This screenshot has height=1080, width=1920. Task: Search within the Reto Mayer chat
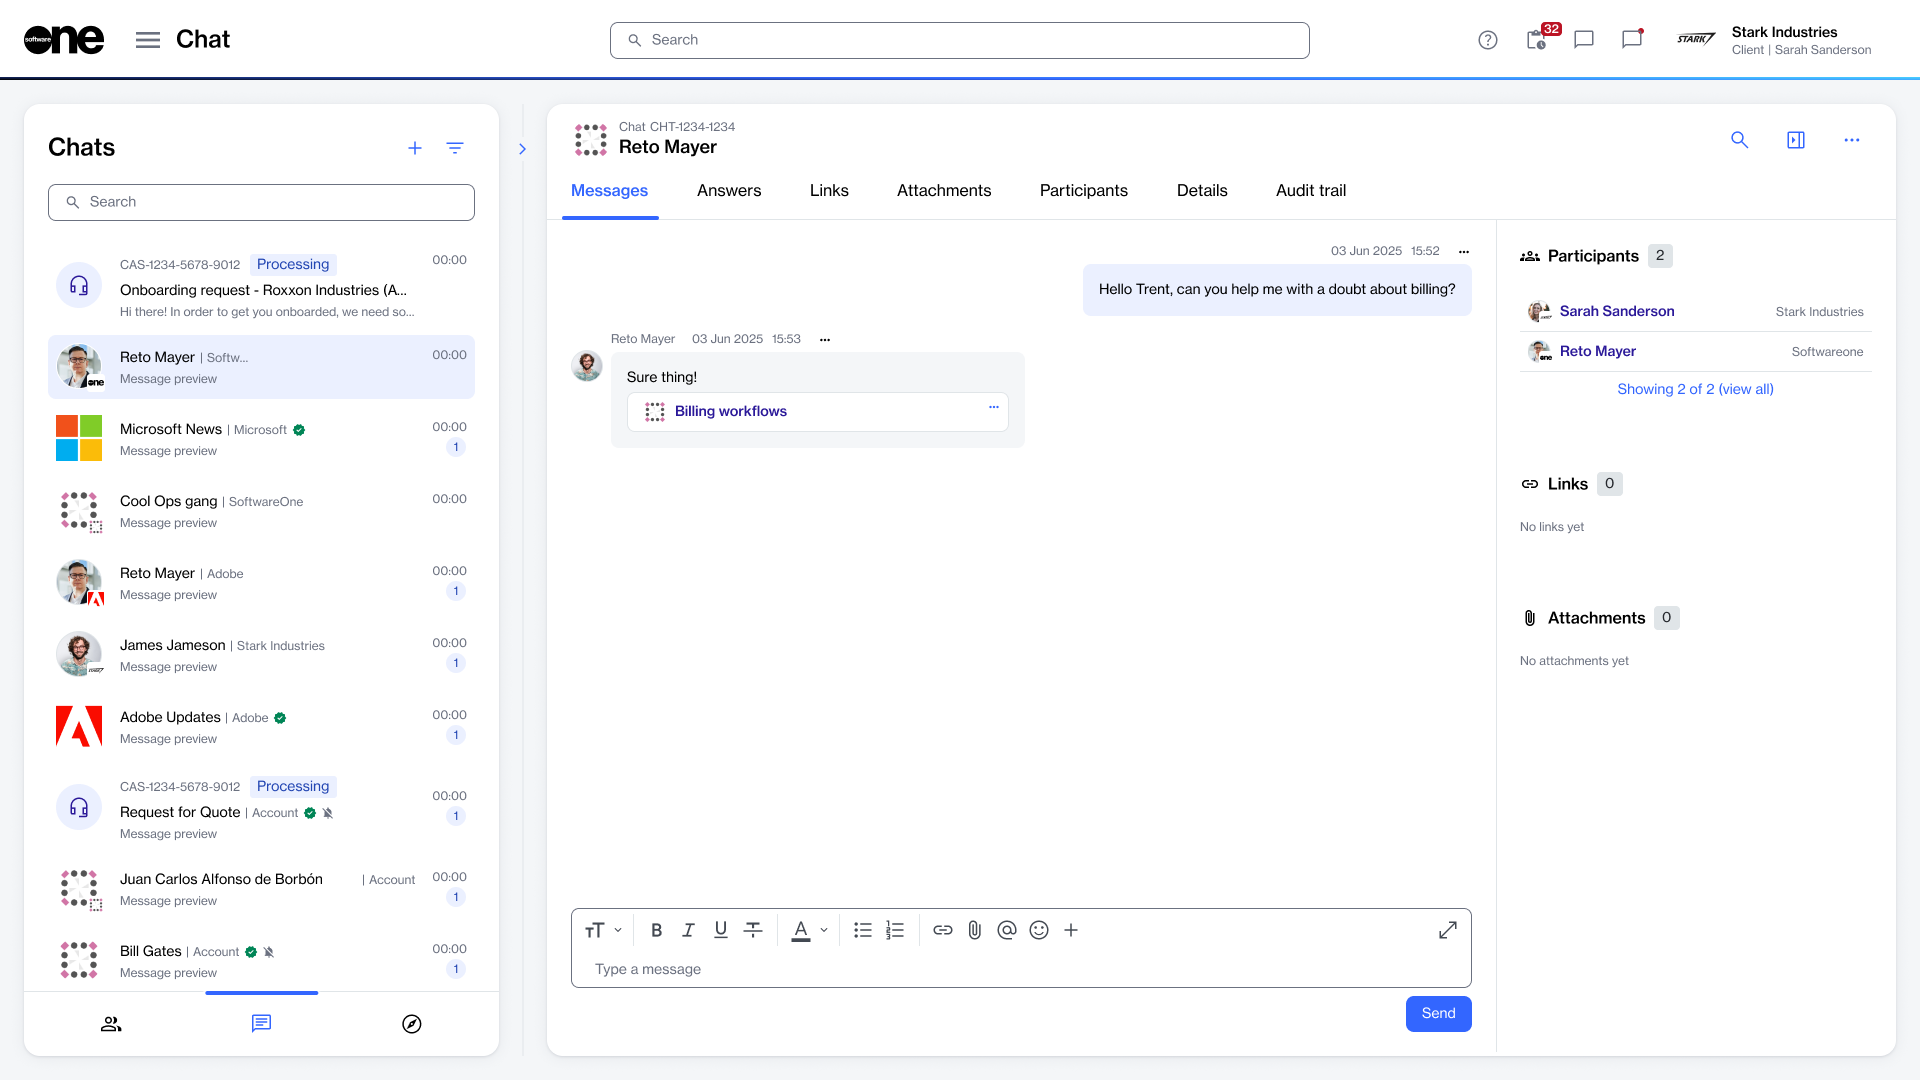point(1739,140)
